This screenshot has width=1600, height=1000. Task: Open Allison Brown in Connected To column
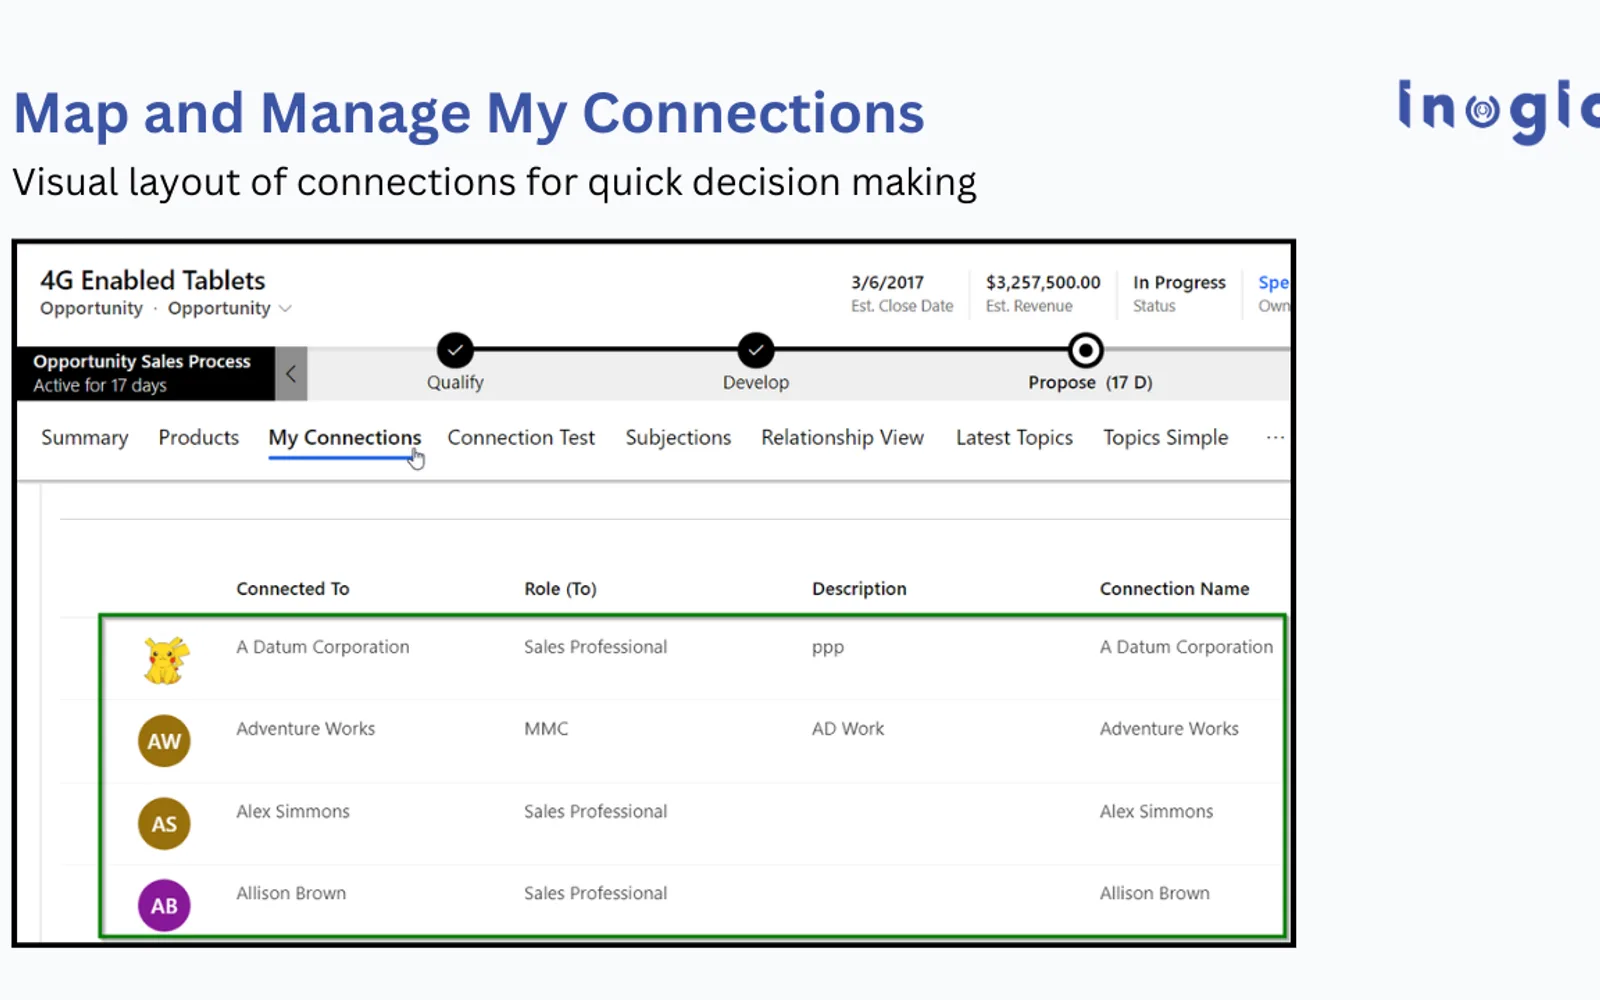tap(291, 893)
